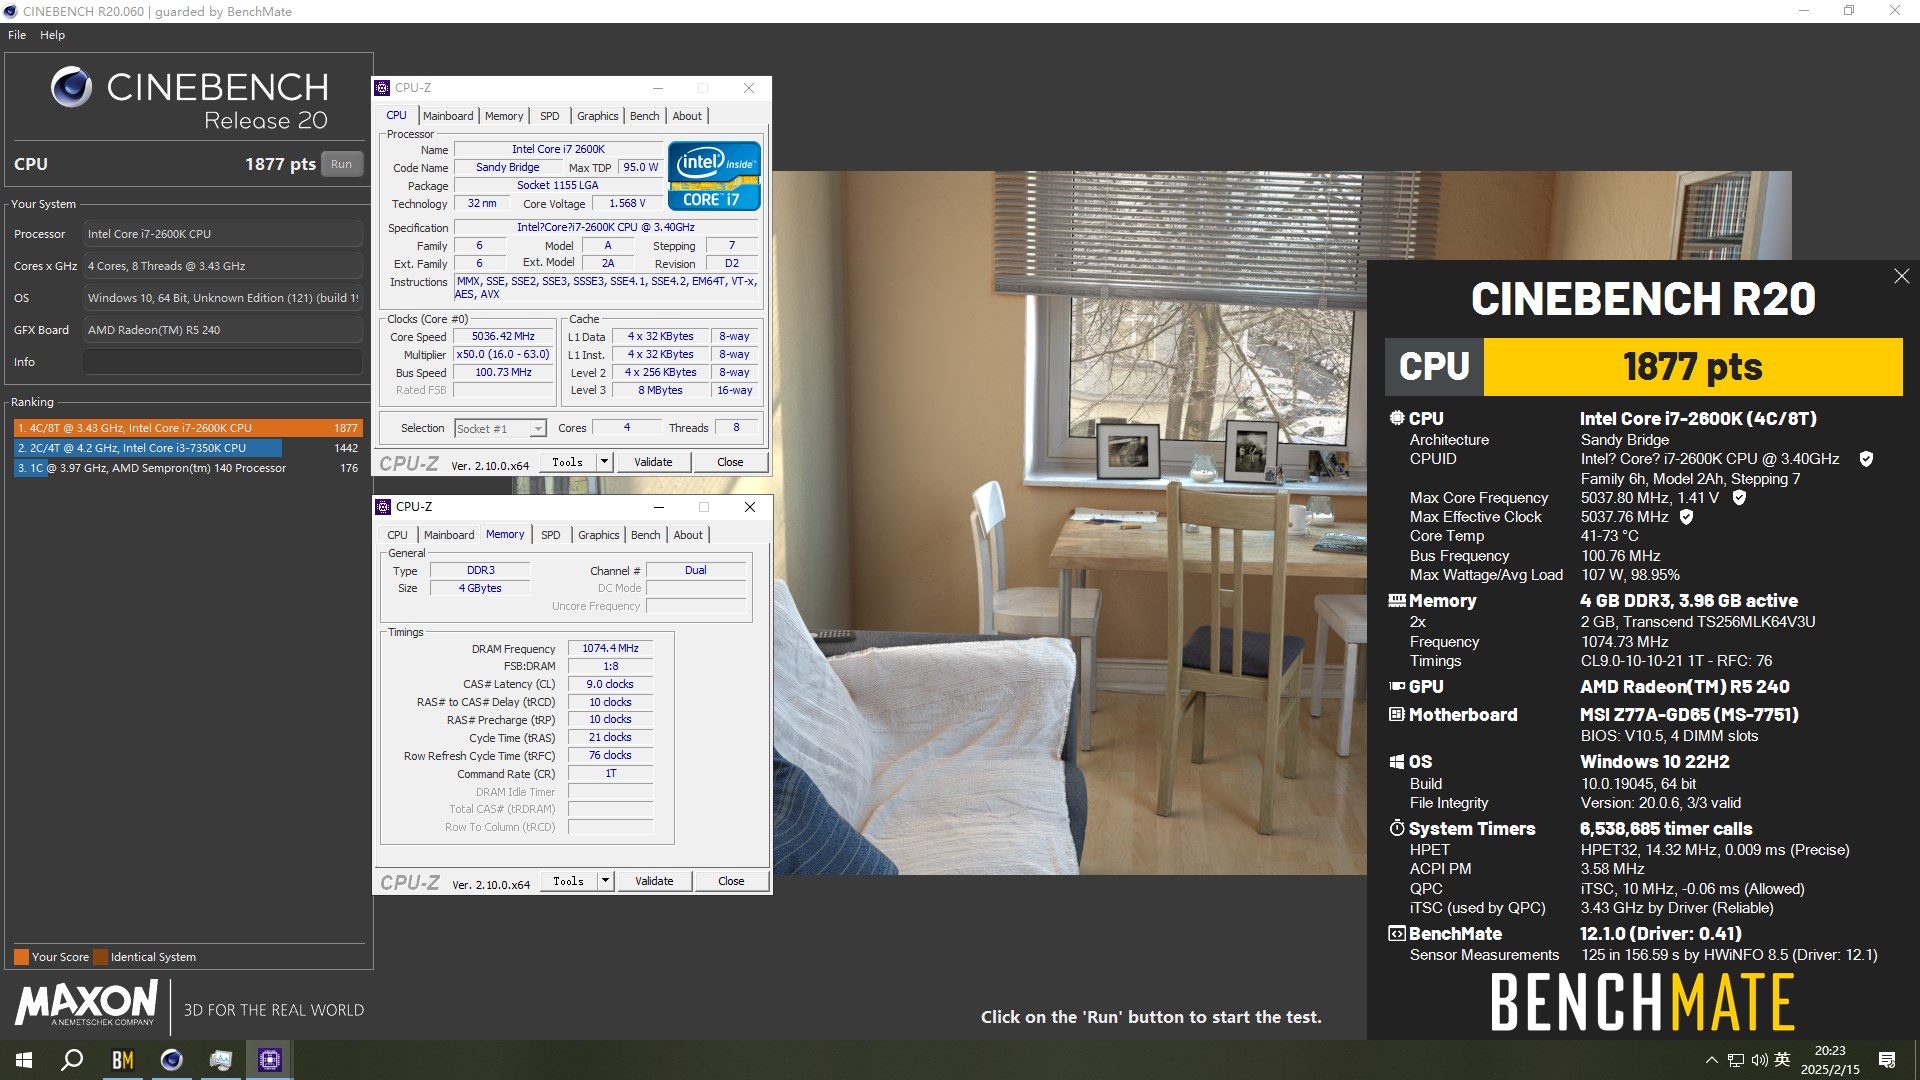This screenshot has width=1920, height=1080.
Task: Open the notification center icon
Action: pos(1887,1060)
